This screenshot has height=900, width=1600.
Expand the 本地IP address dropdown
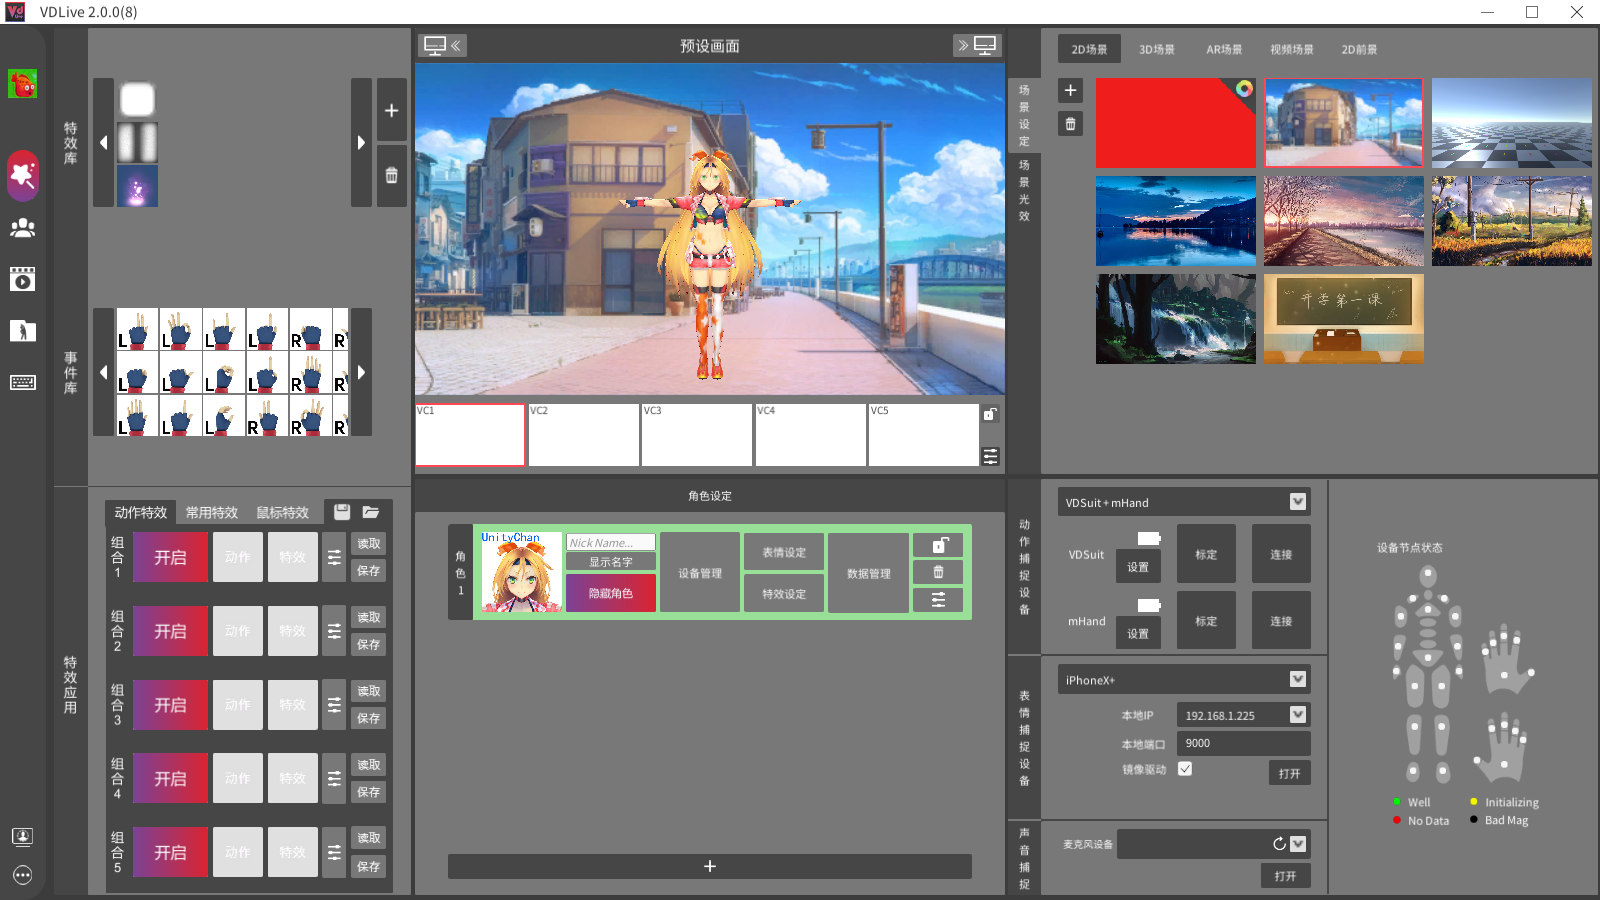(x=1298, y=715)
